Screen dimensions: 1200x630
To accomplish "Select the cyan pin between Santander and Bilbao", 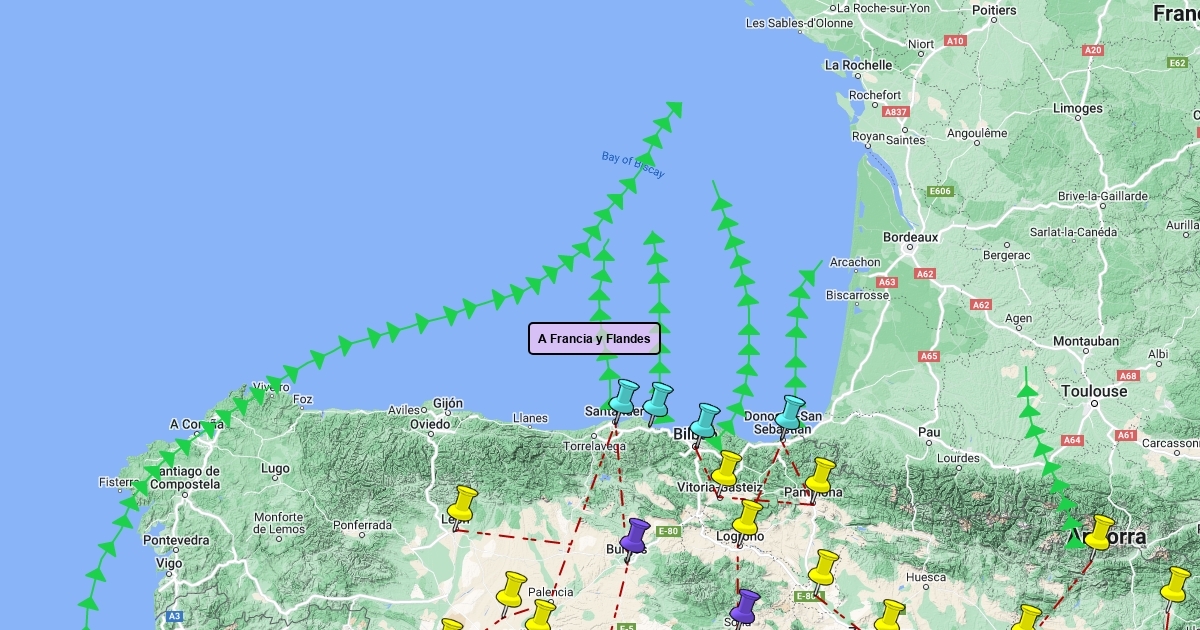I will tap(657, 403).
